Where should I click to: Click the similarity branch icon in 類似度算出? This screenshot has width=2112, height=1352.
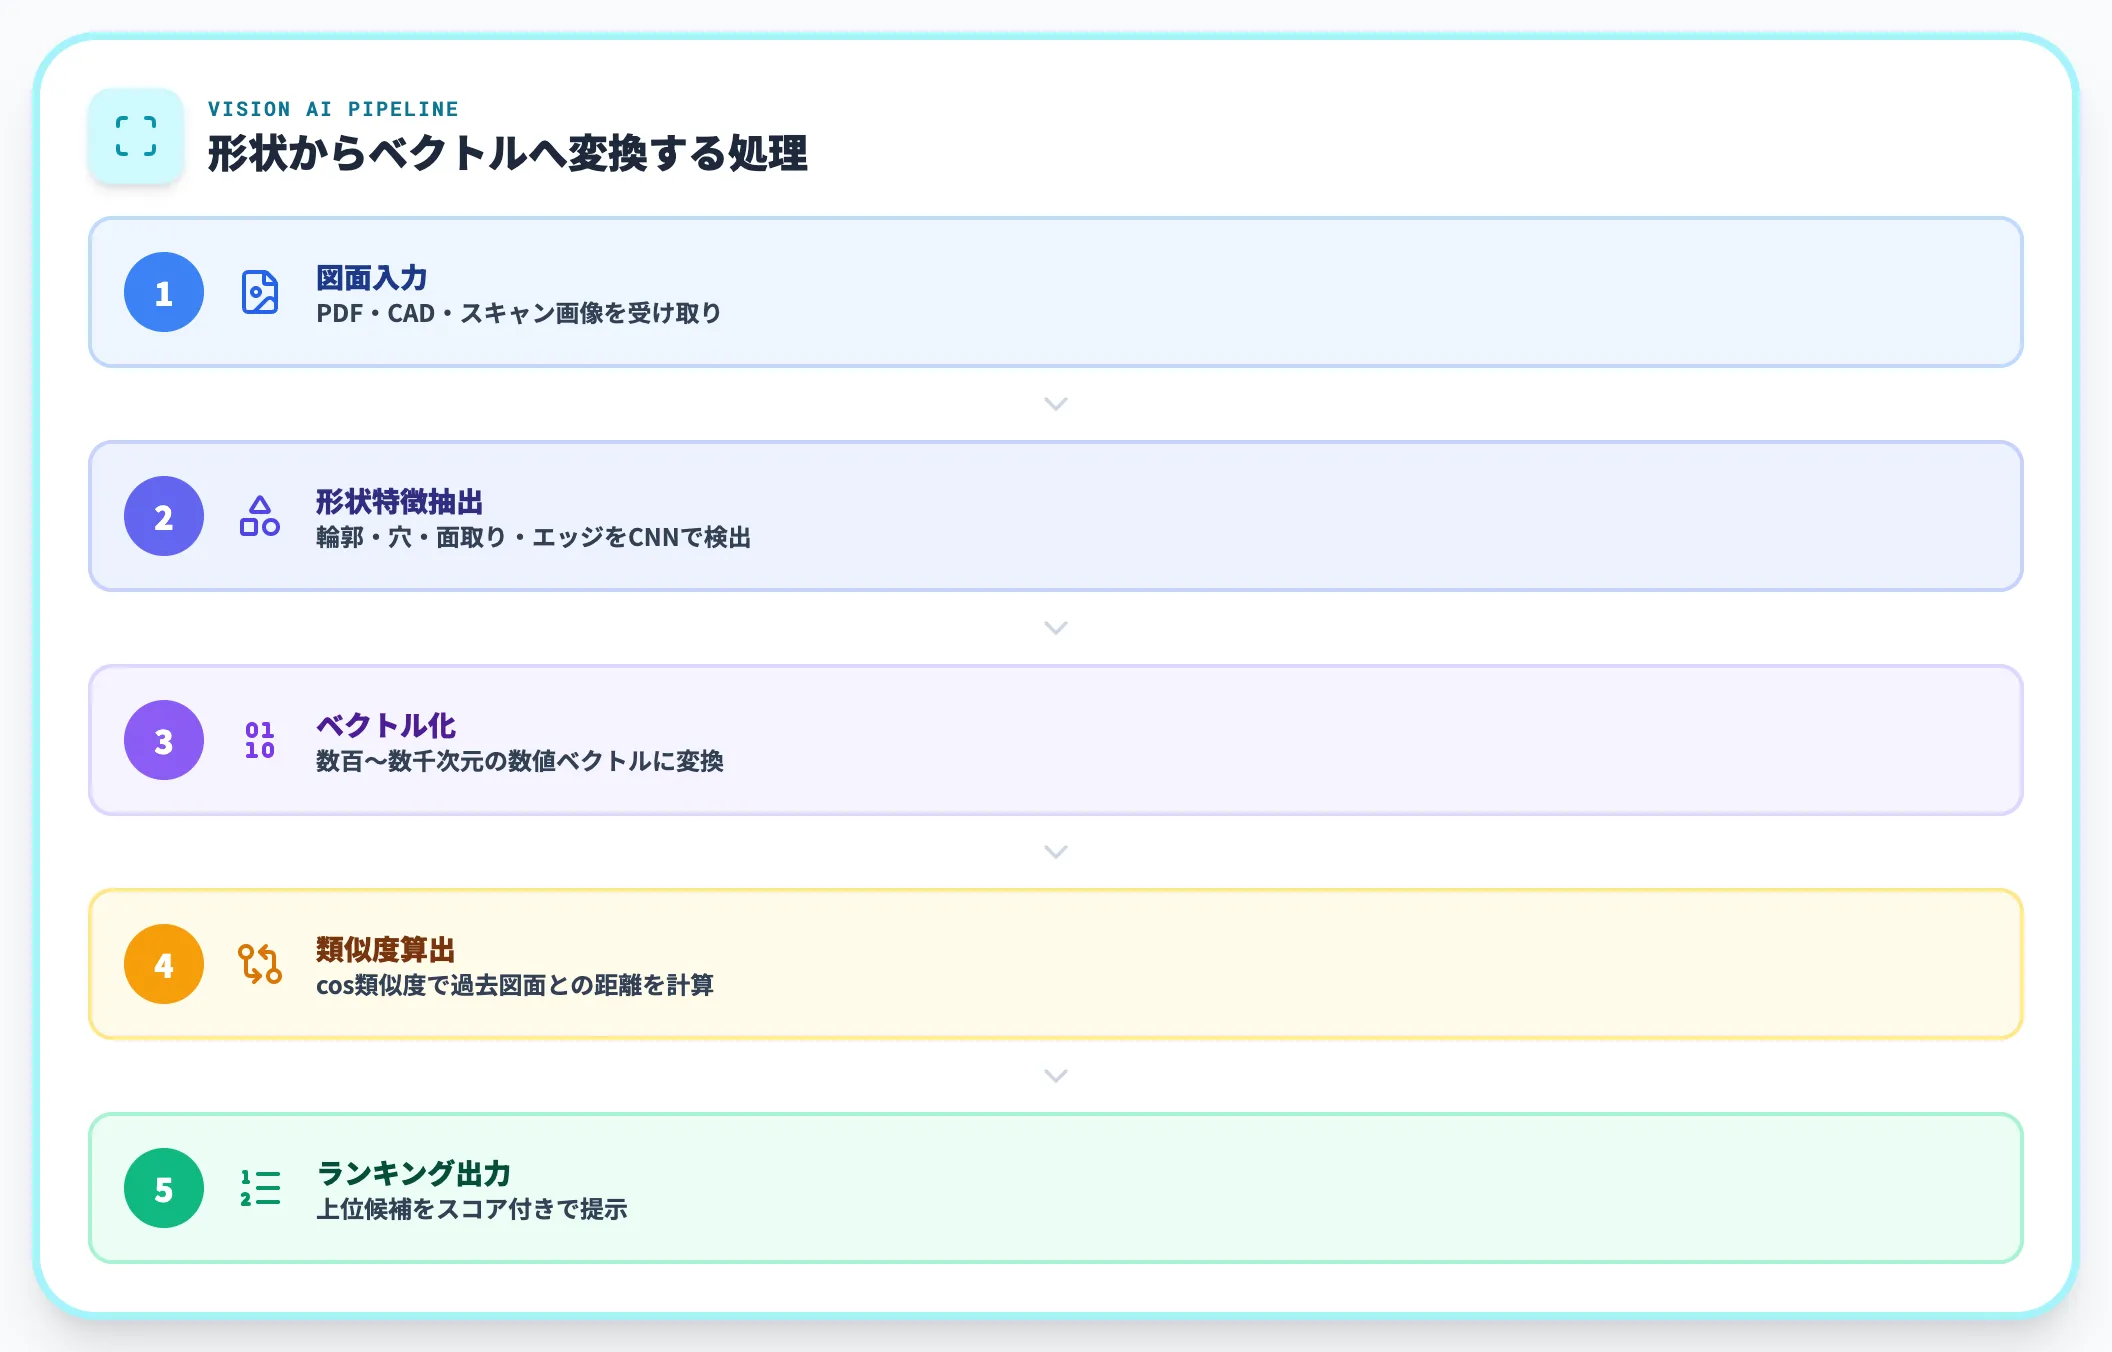coord(259,964)
